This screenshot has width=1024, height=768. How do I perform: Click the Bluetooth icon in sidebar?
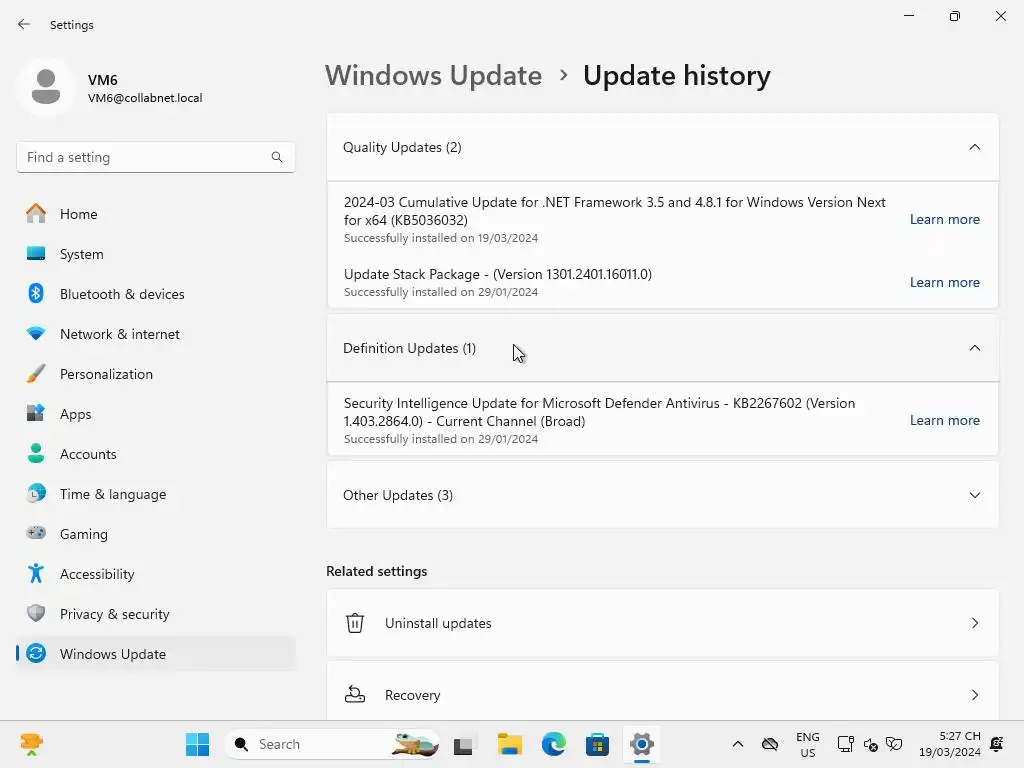click(36, 293)
